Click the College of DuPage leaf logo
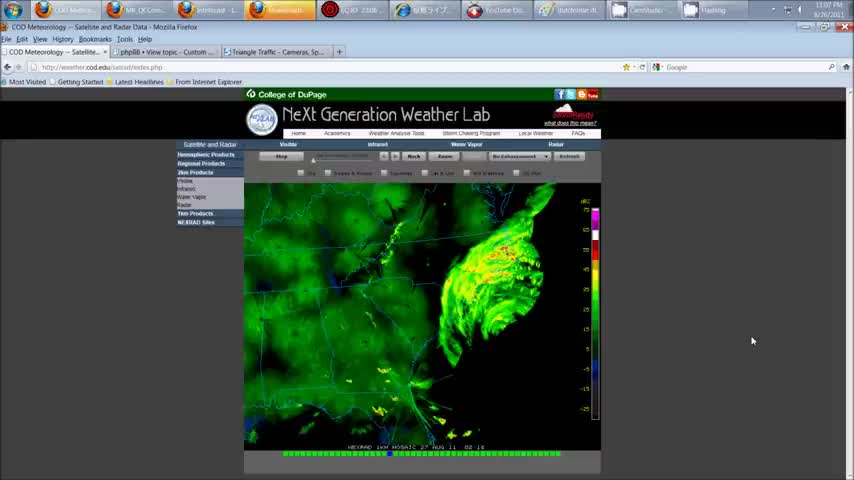Image resolution: width=854 pixels, height=480 pixels. pos(251,94)
